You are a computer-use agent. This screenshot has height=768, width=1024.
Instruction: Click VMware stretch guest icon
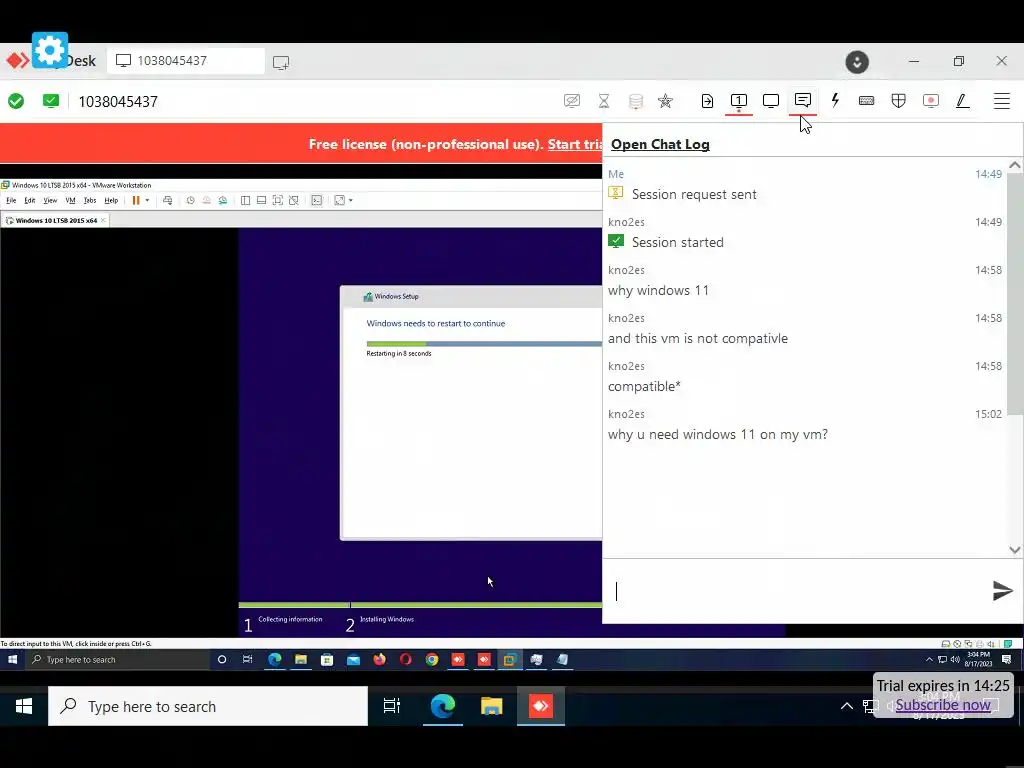click(340, 200)
